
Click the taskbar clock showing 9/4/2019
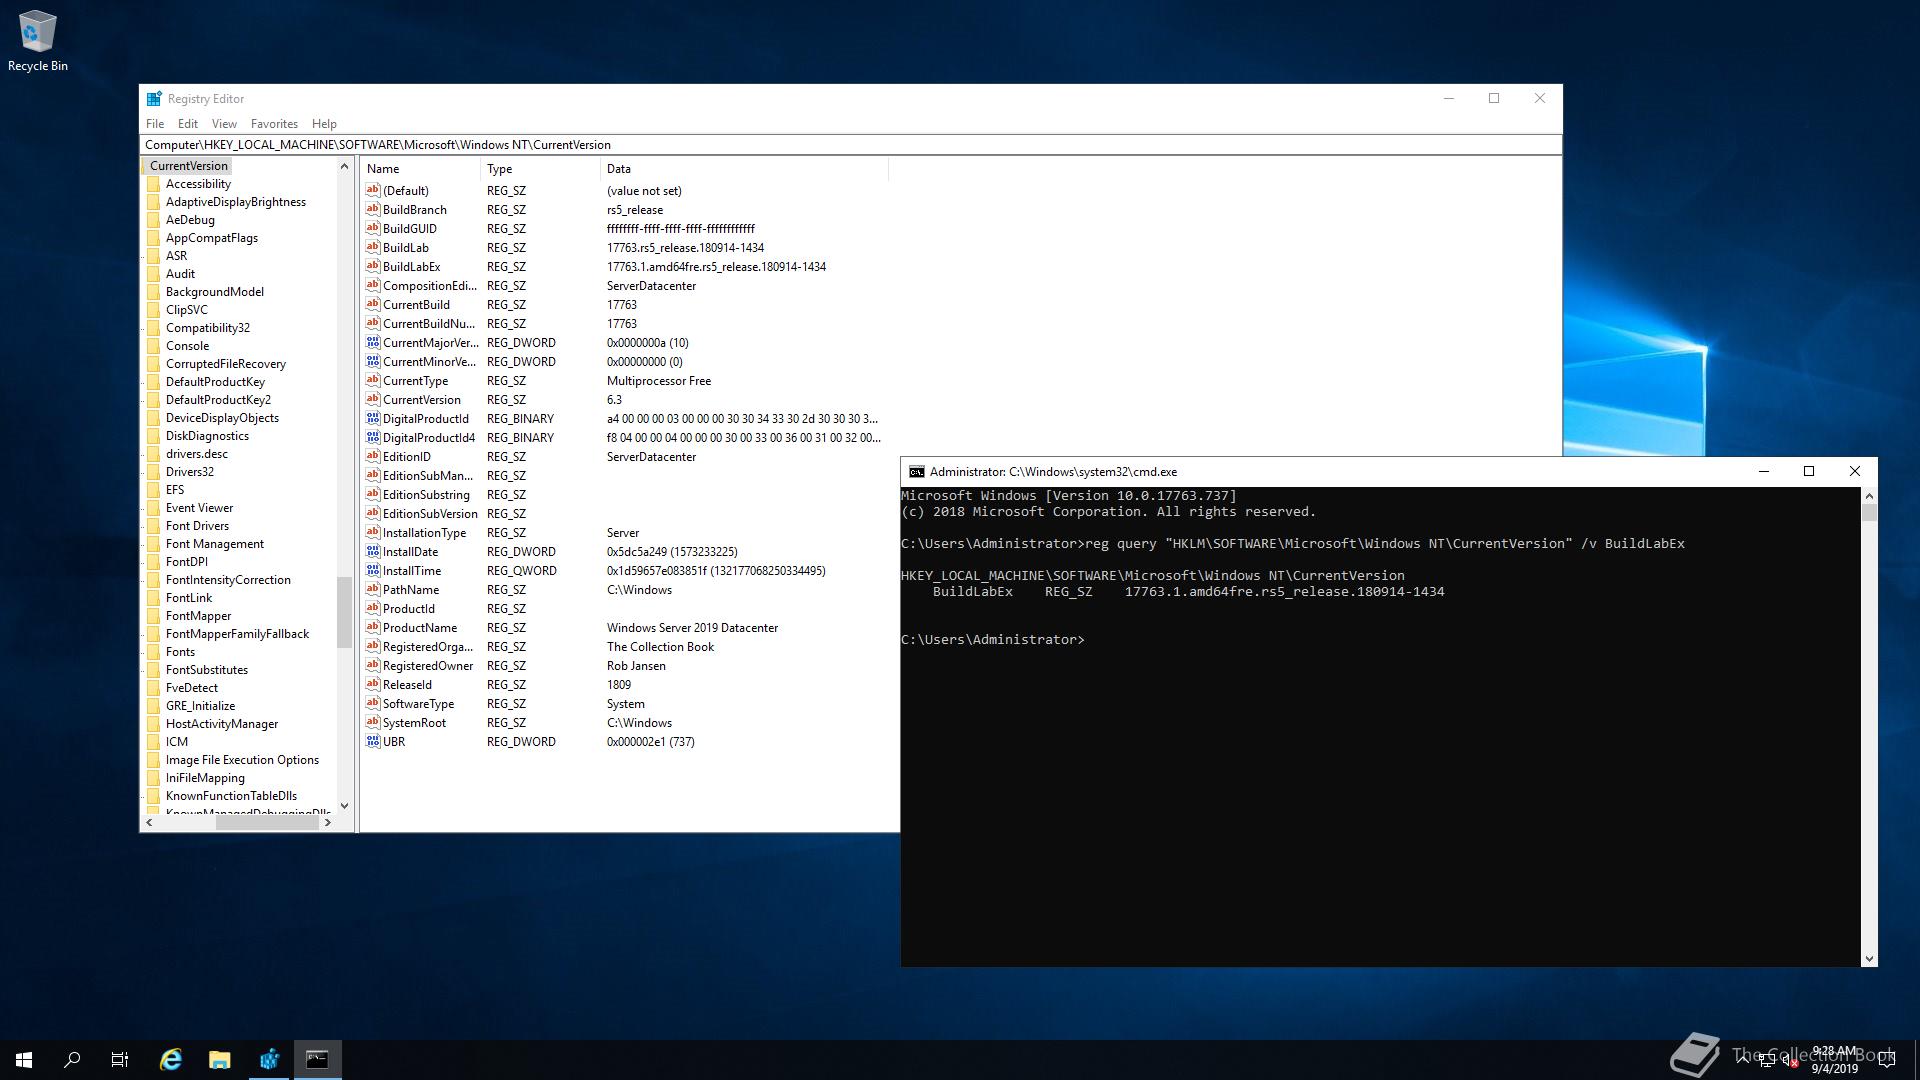pyautogui.click(x=1834, y=1060)
